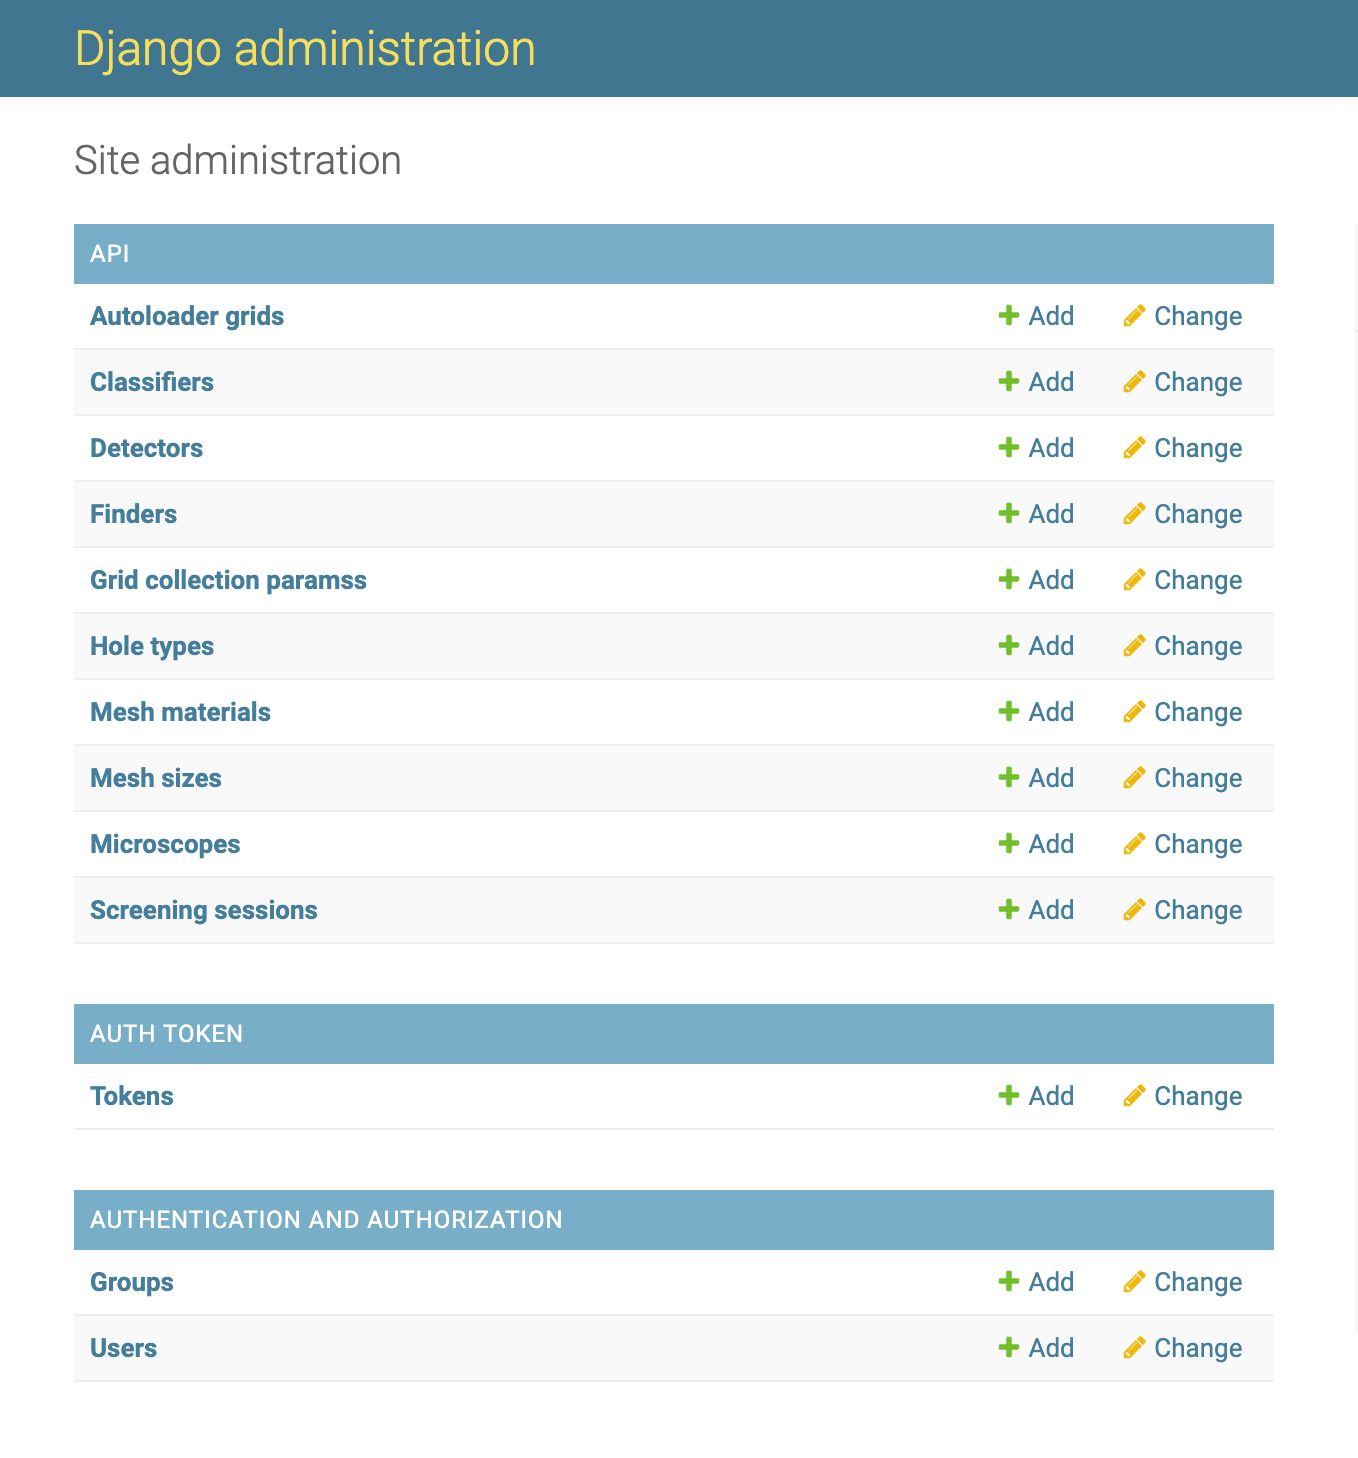Open the Auth Token section header

pyautogui.click(x=167, y=1034)
